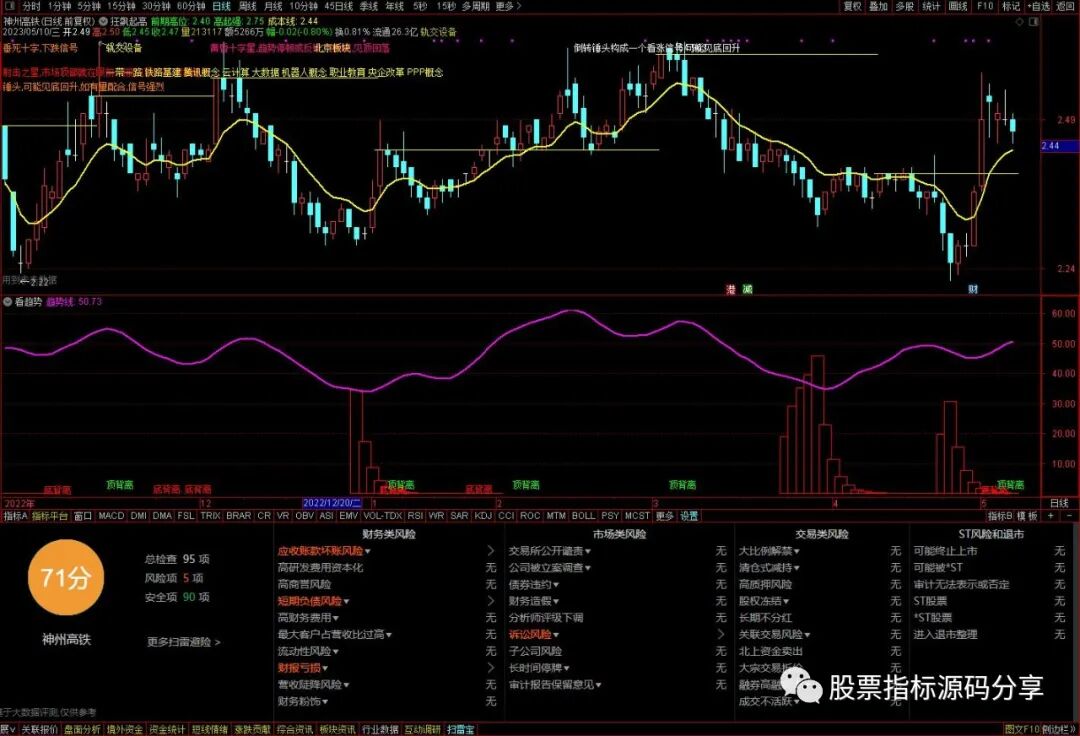Click the minus zoom button beside 模板
The height and width of the screenshot is (736, 1080).
click(1069, 516)
